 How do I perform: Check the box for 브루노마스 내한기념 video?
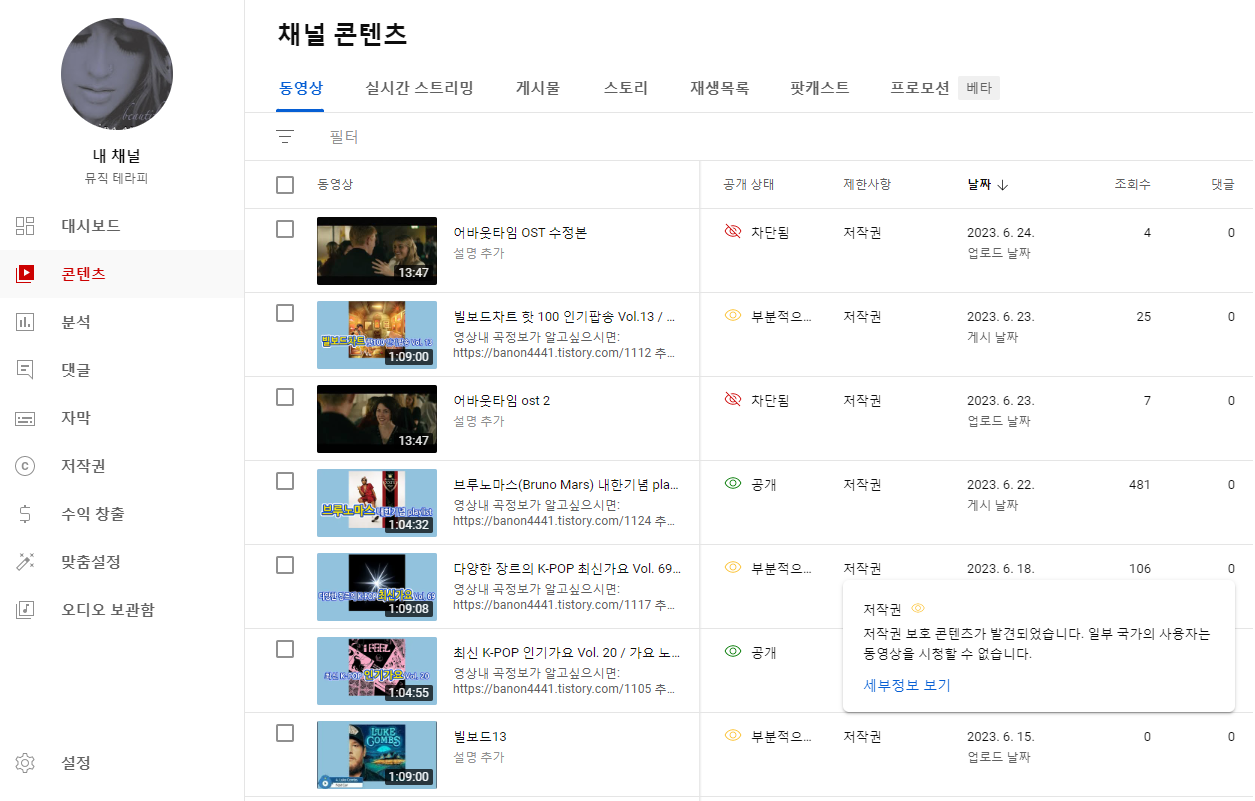(285, 481)
